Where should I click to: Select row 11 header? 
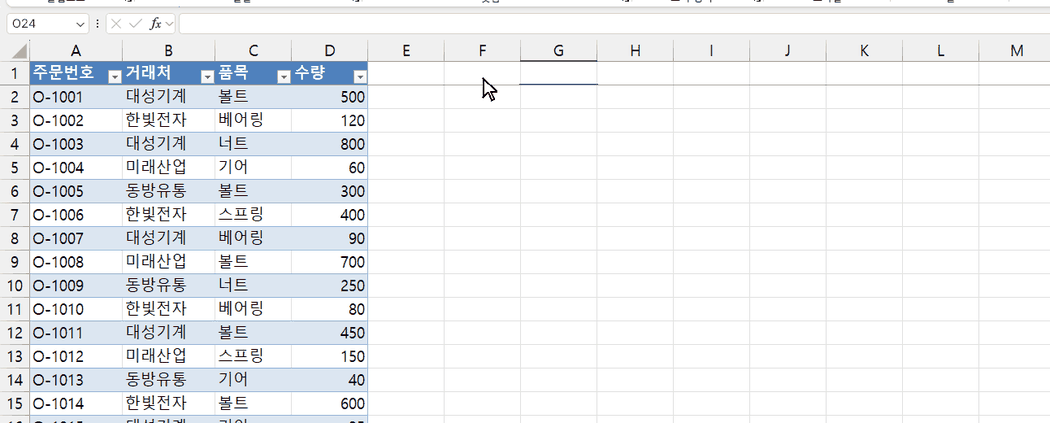[x=15, y=309]
